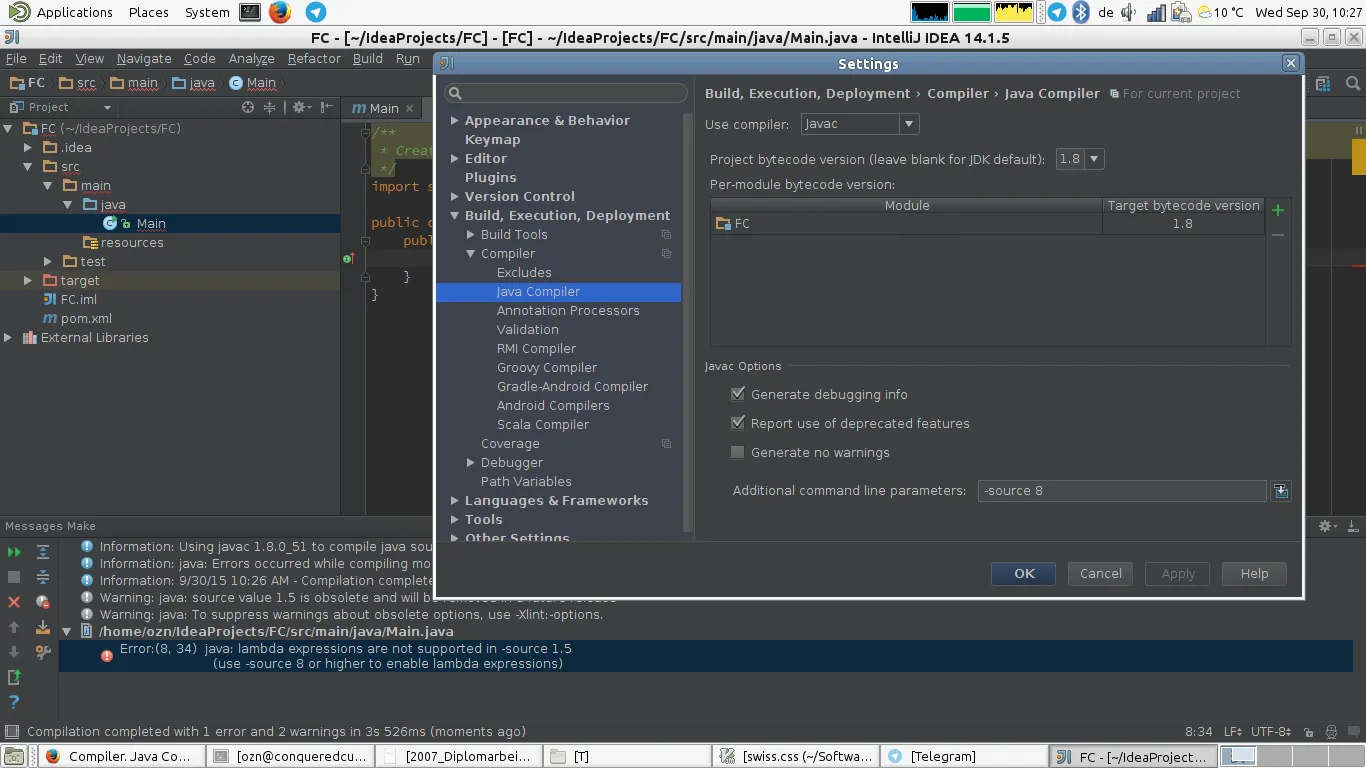This screenshot has width=1366, height=768.
Task: Click the Messages panel gear icon
Action: pyautogui.click(x=1326, y=526)
